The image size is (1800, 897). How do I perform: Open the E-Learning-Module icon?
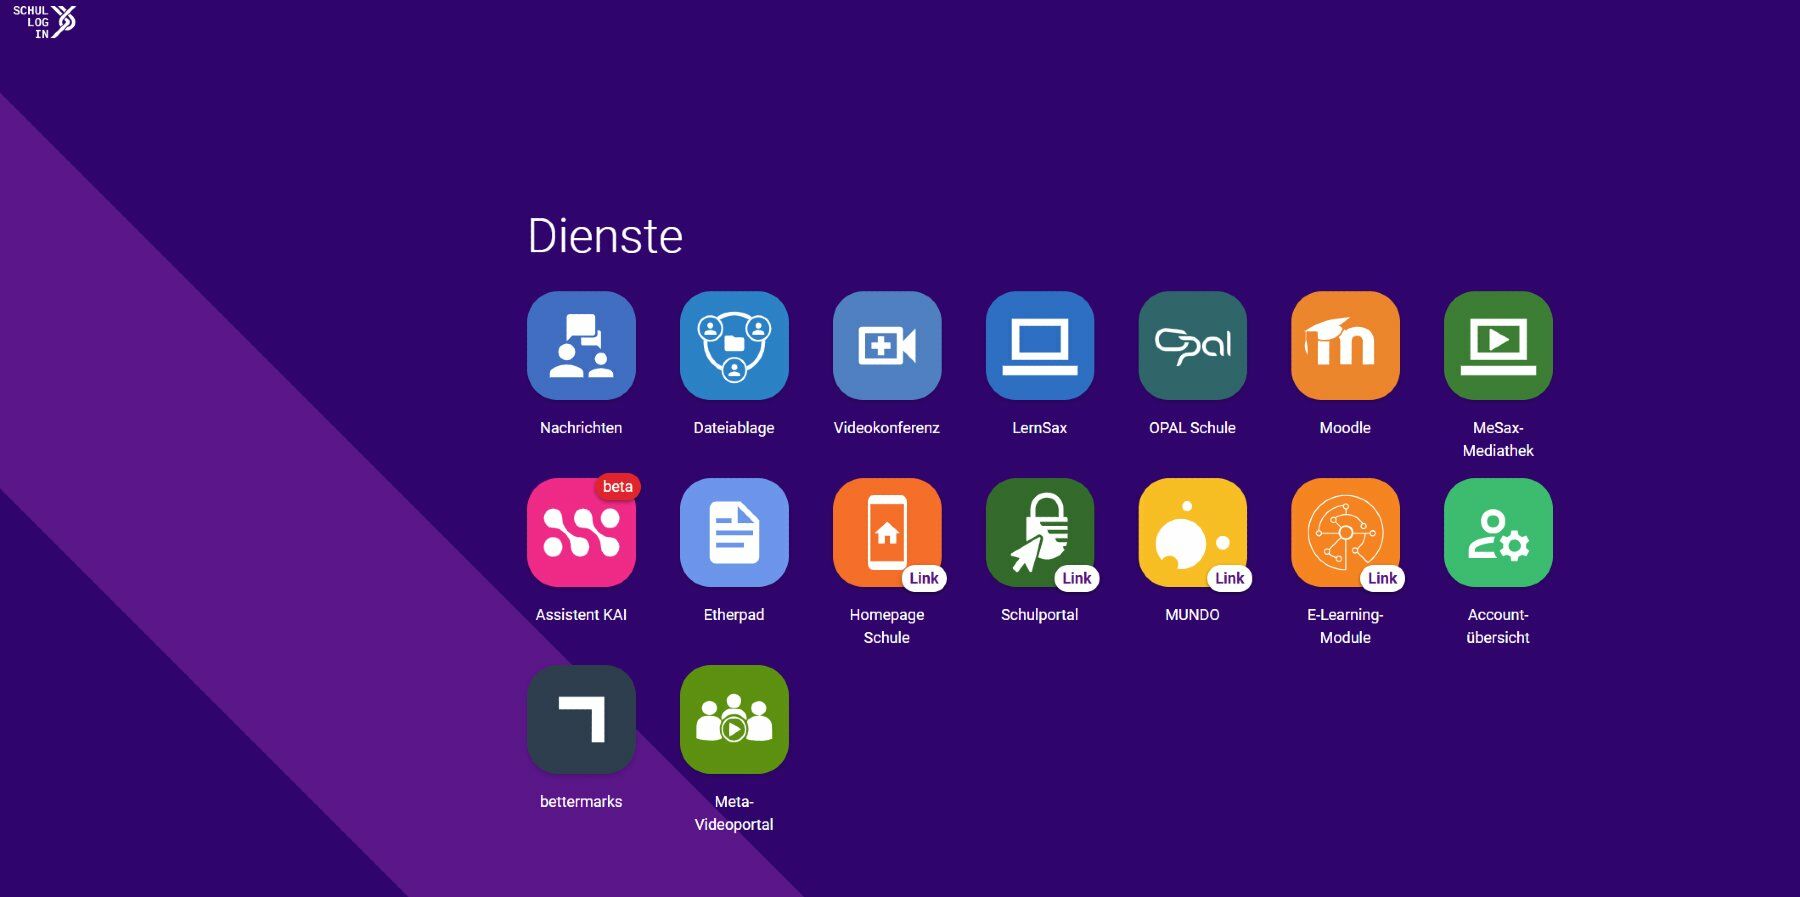[x=1345, y=533]
